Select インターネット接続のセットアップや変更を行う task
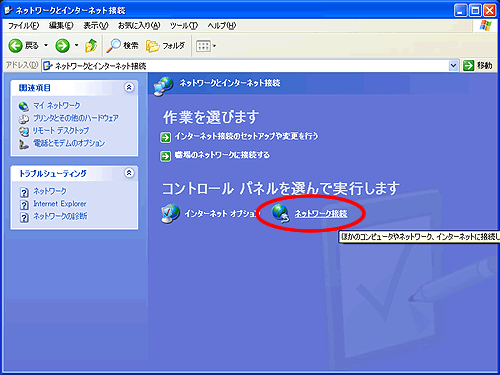The width and height of the screenshot is (500, 375). pyautogui.click(x=246, y=136)
